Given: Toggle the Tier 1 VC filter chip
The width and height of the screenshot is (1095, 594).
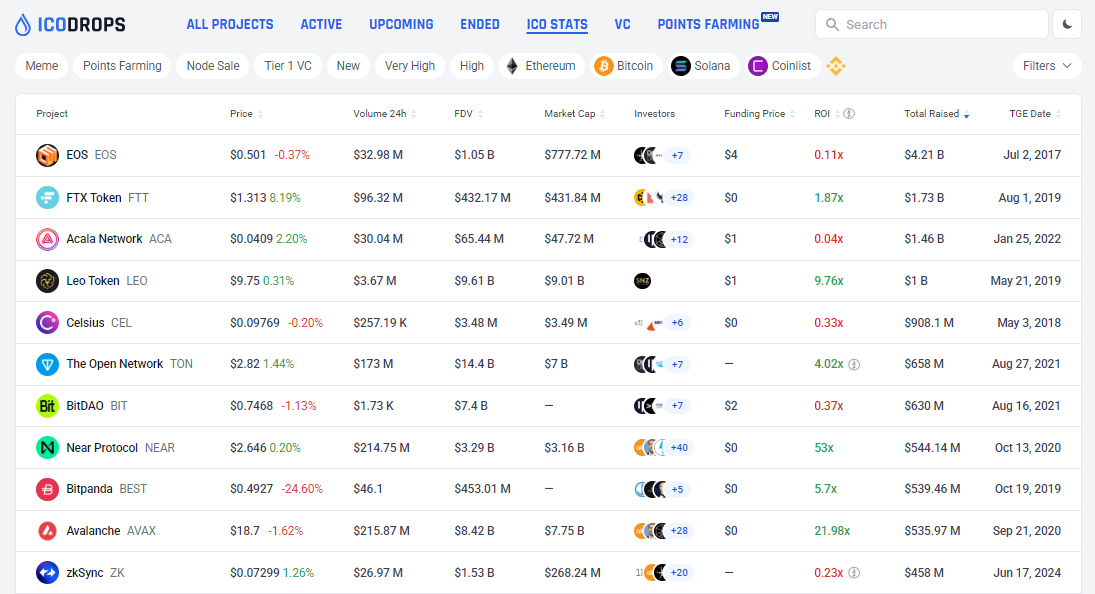Looking at the screenshot, I should point(288,66).
